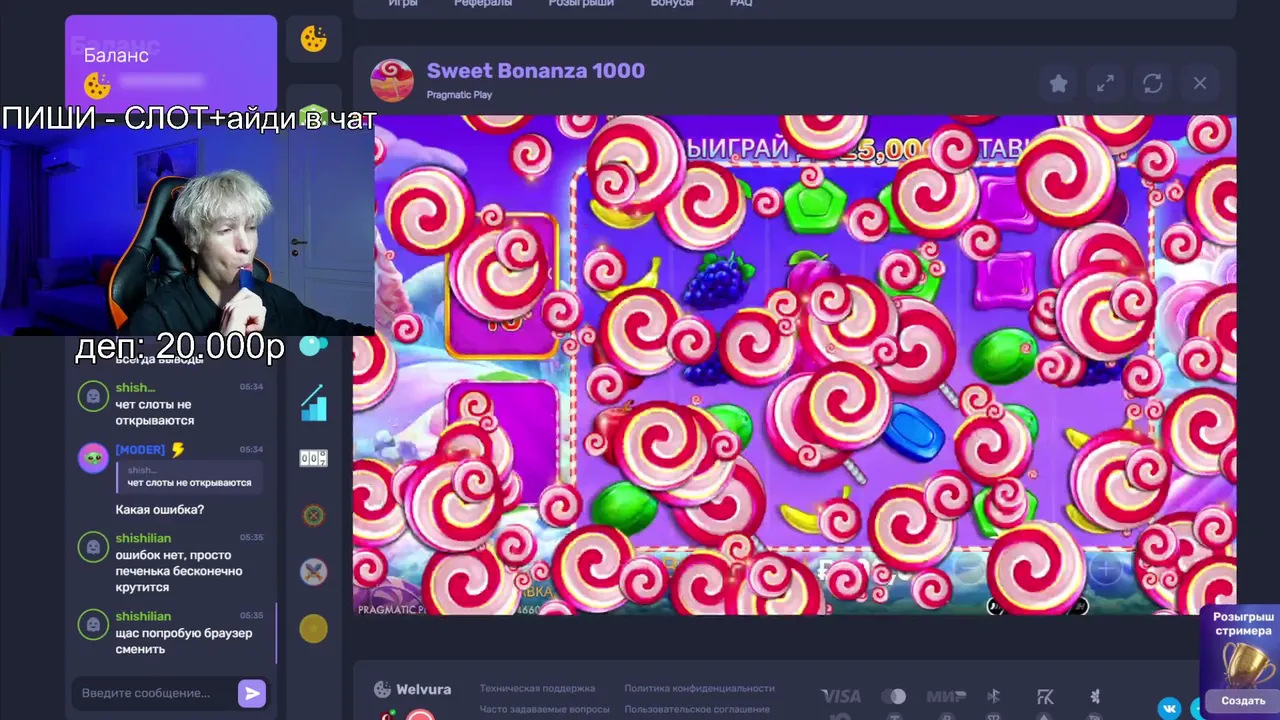
Task: Close the Sweet Bonanza 1000 game panel
Action: click(1200, 84)
